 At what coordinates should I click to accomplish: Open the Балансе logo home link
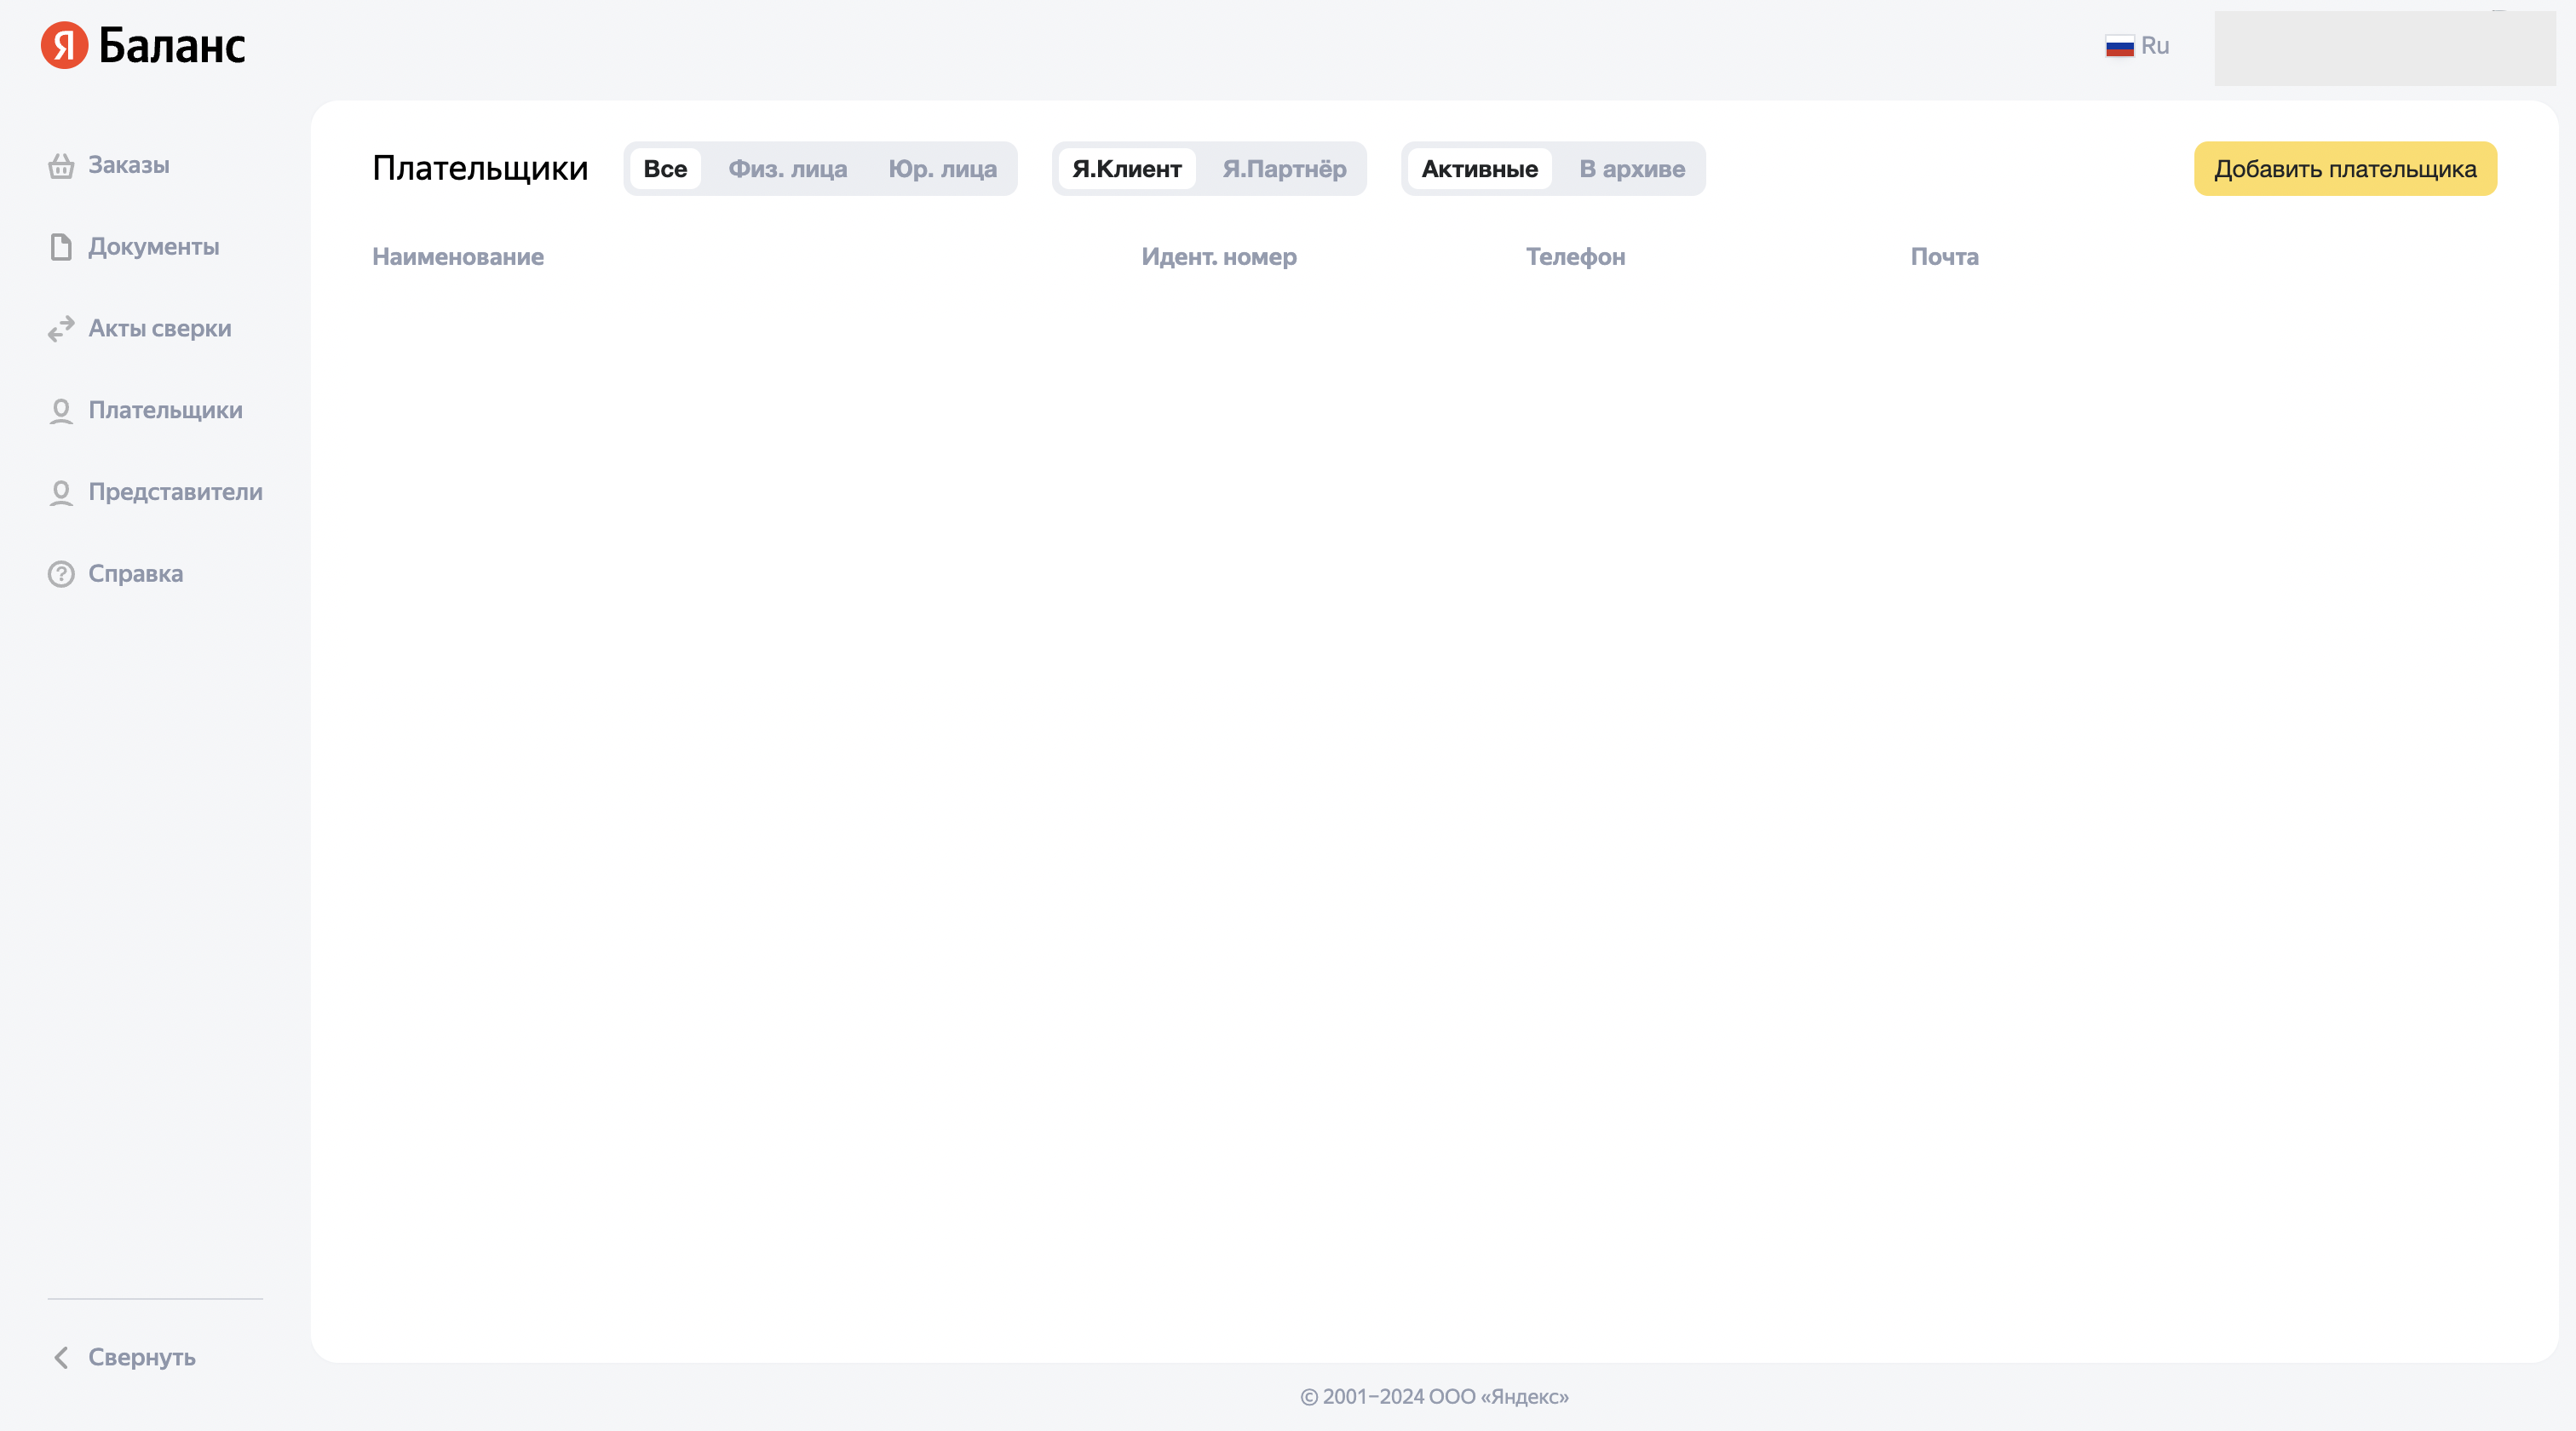coord(171,46)
